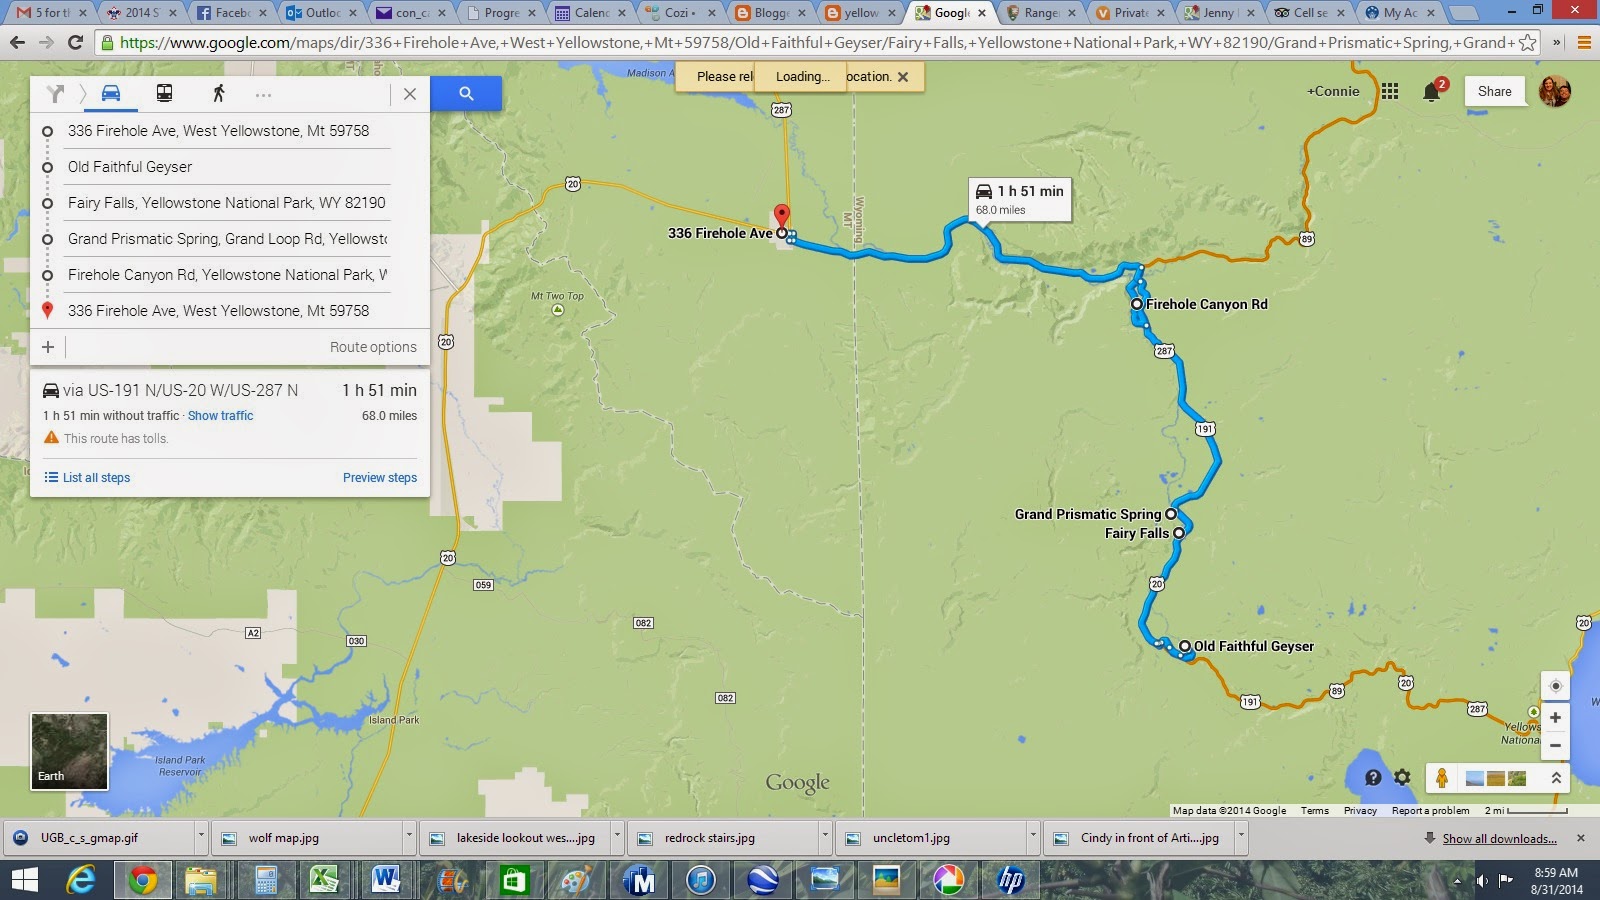The image size is (1600, 900).
Task: Click the Old Faithful Geyser map marker
Action: [1184, 647]
